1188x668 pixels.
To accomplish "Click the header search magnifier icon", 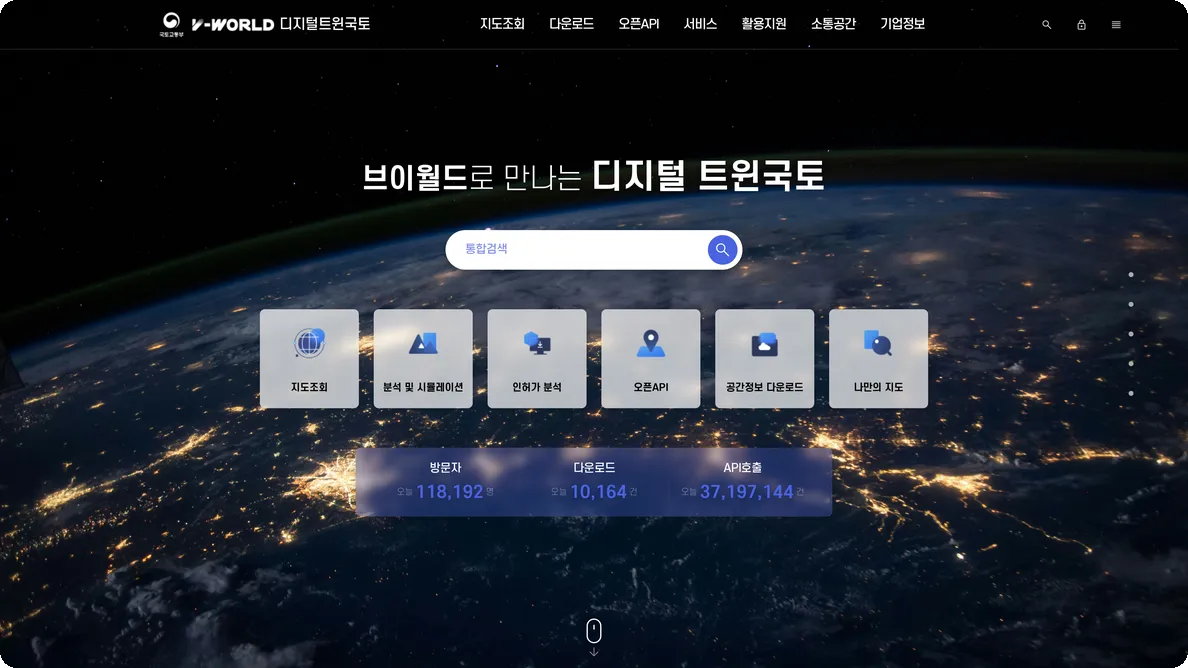I will pos(1046,25).
